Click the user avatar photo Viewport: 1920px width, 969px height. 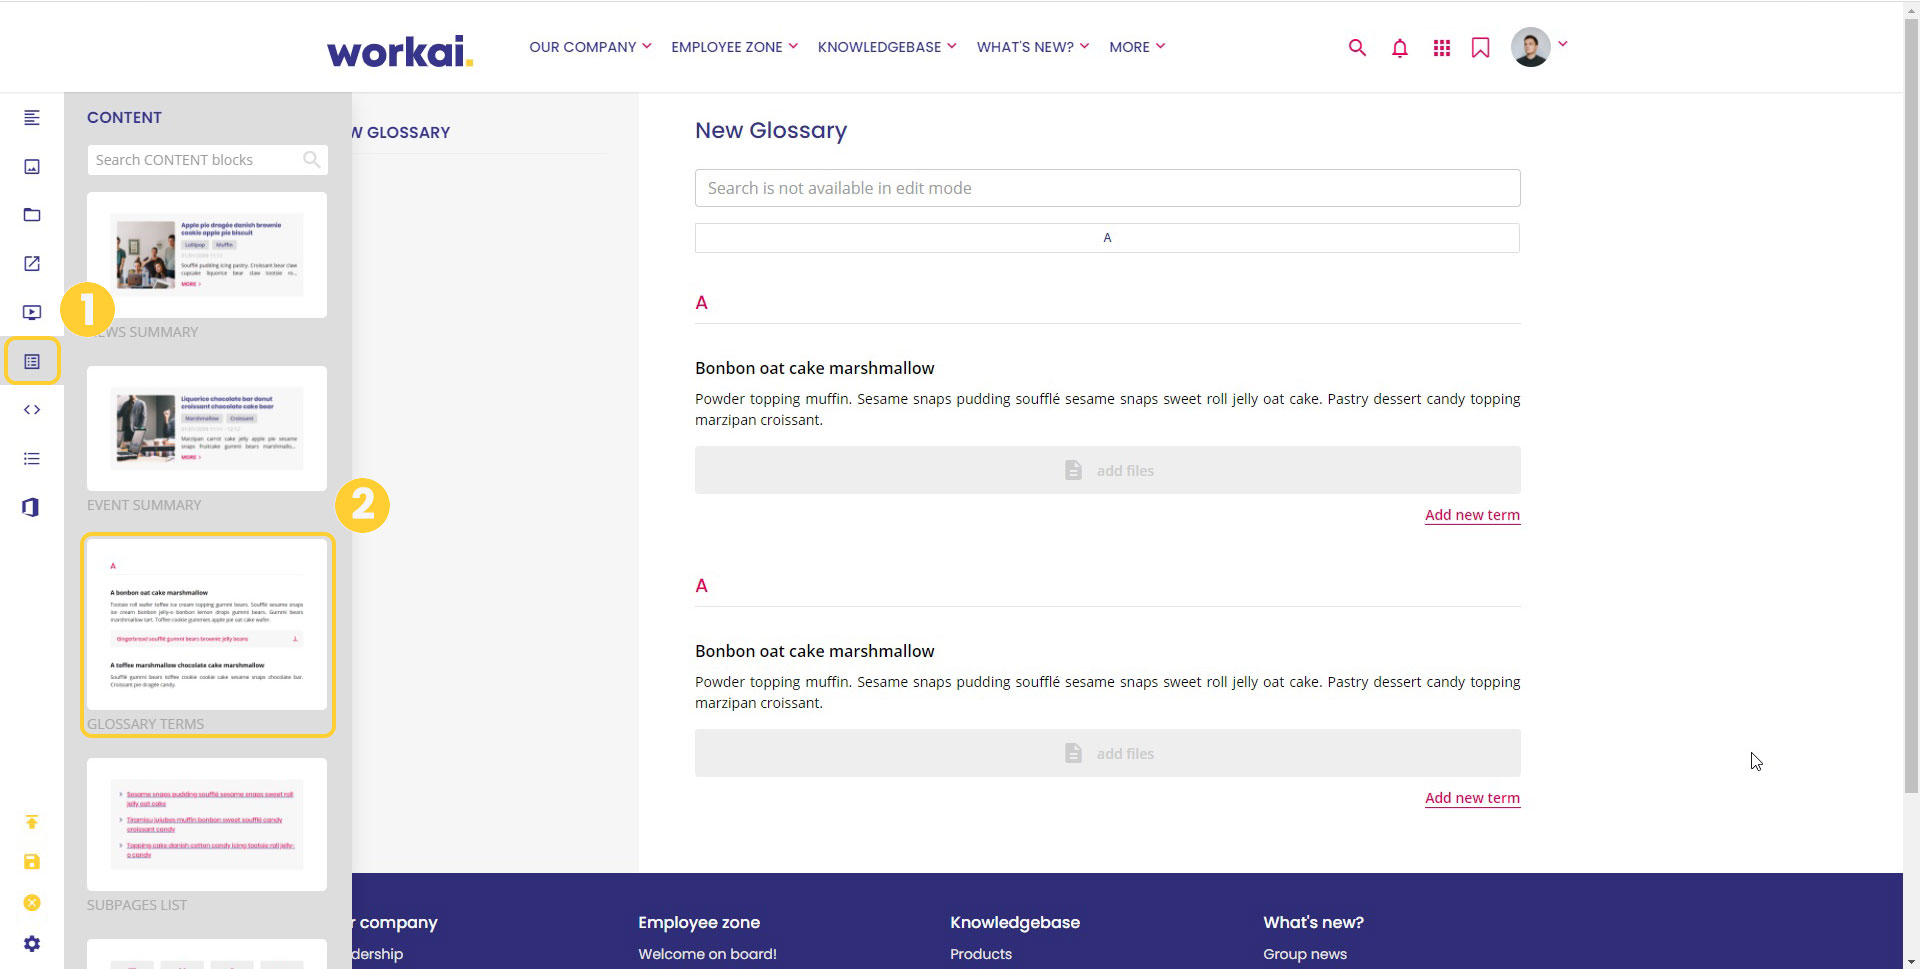coord(1530,47)
